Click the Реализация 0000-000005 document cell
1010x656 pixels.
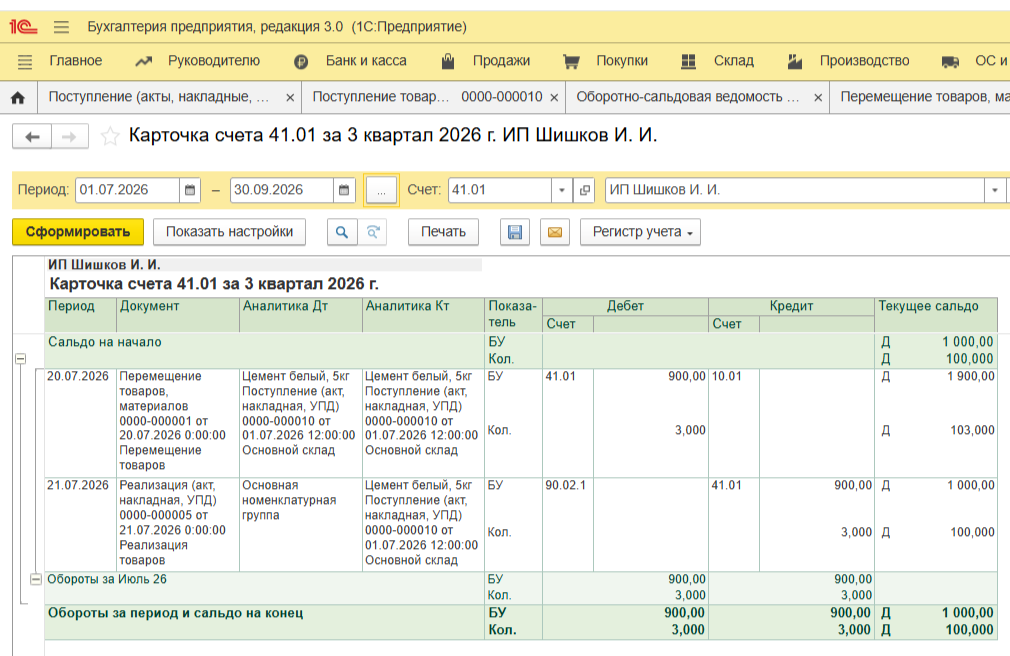[x=178, y=523]
